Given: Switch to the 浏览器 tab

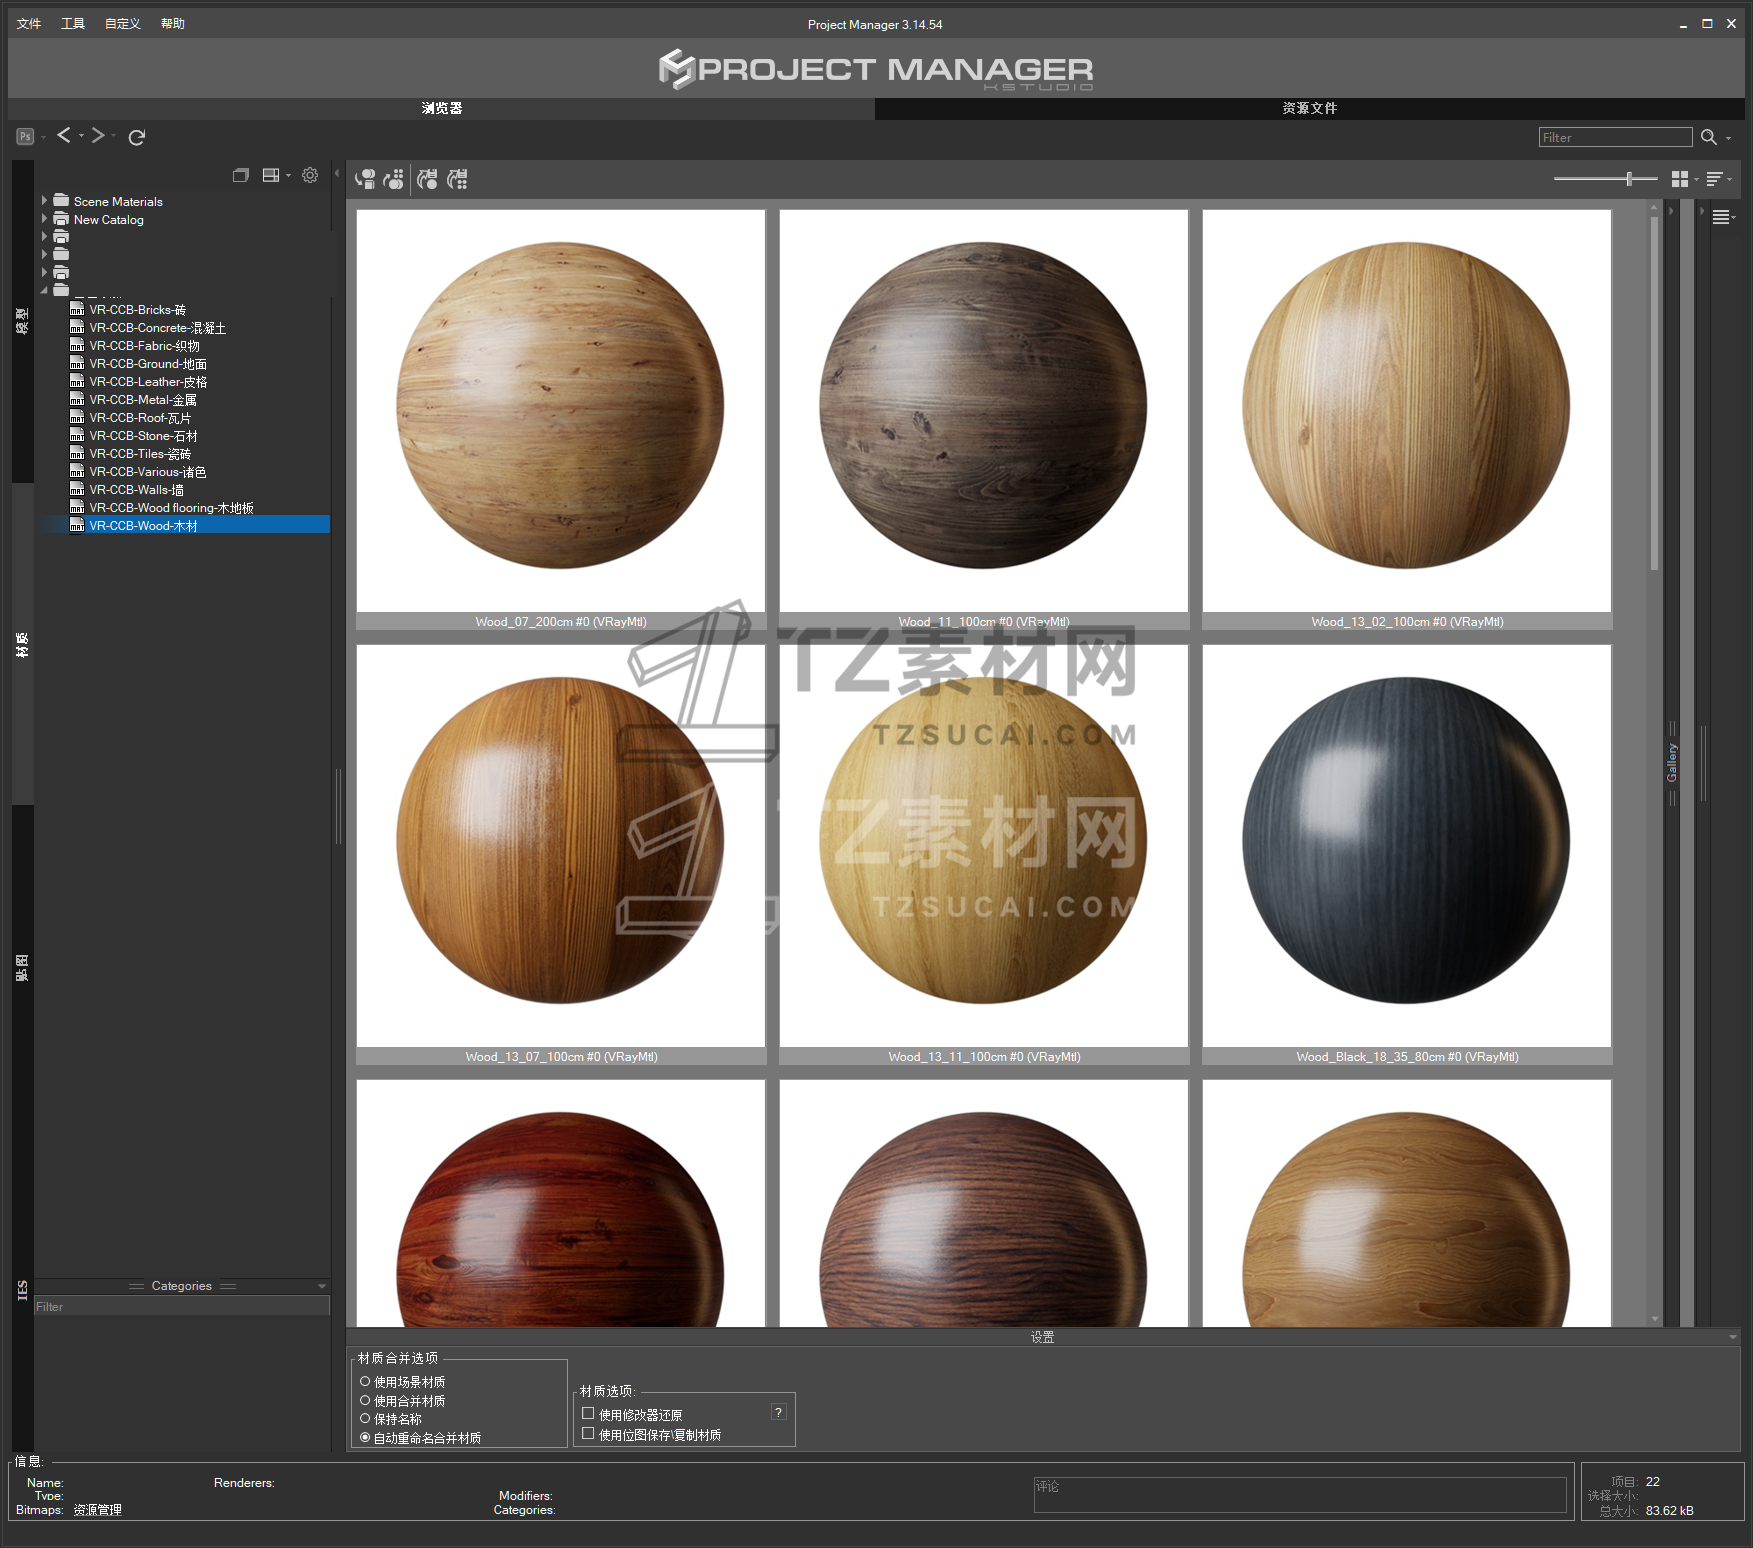Looking at the screenshot, I should point(441,108).
